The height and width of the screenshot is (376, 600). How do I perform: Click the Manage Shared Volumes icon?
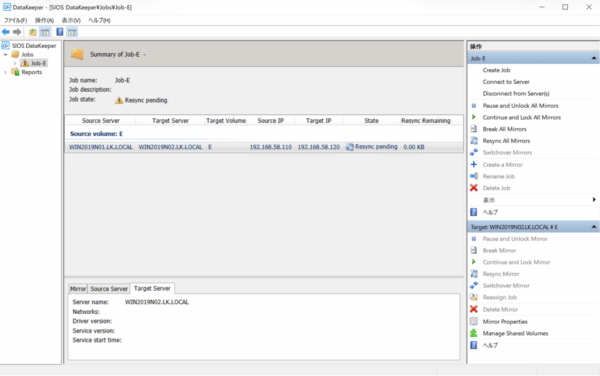coord(474,333)
